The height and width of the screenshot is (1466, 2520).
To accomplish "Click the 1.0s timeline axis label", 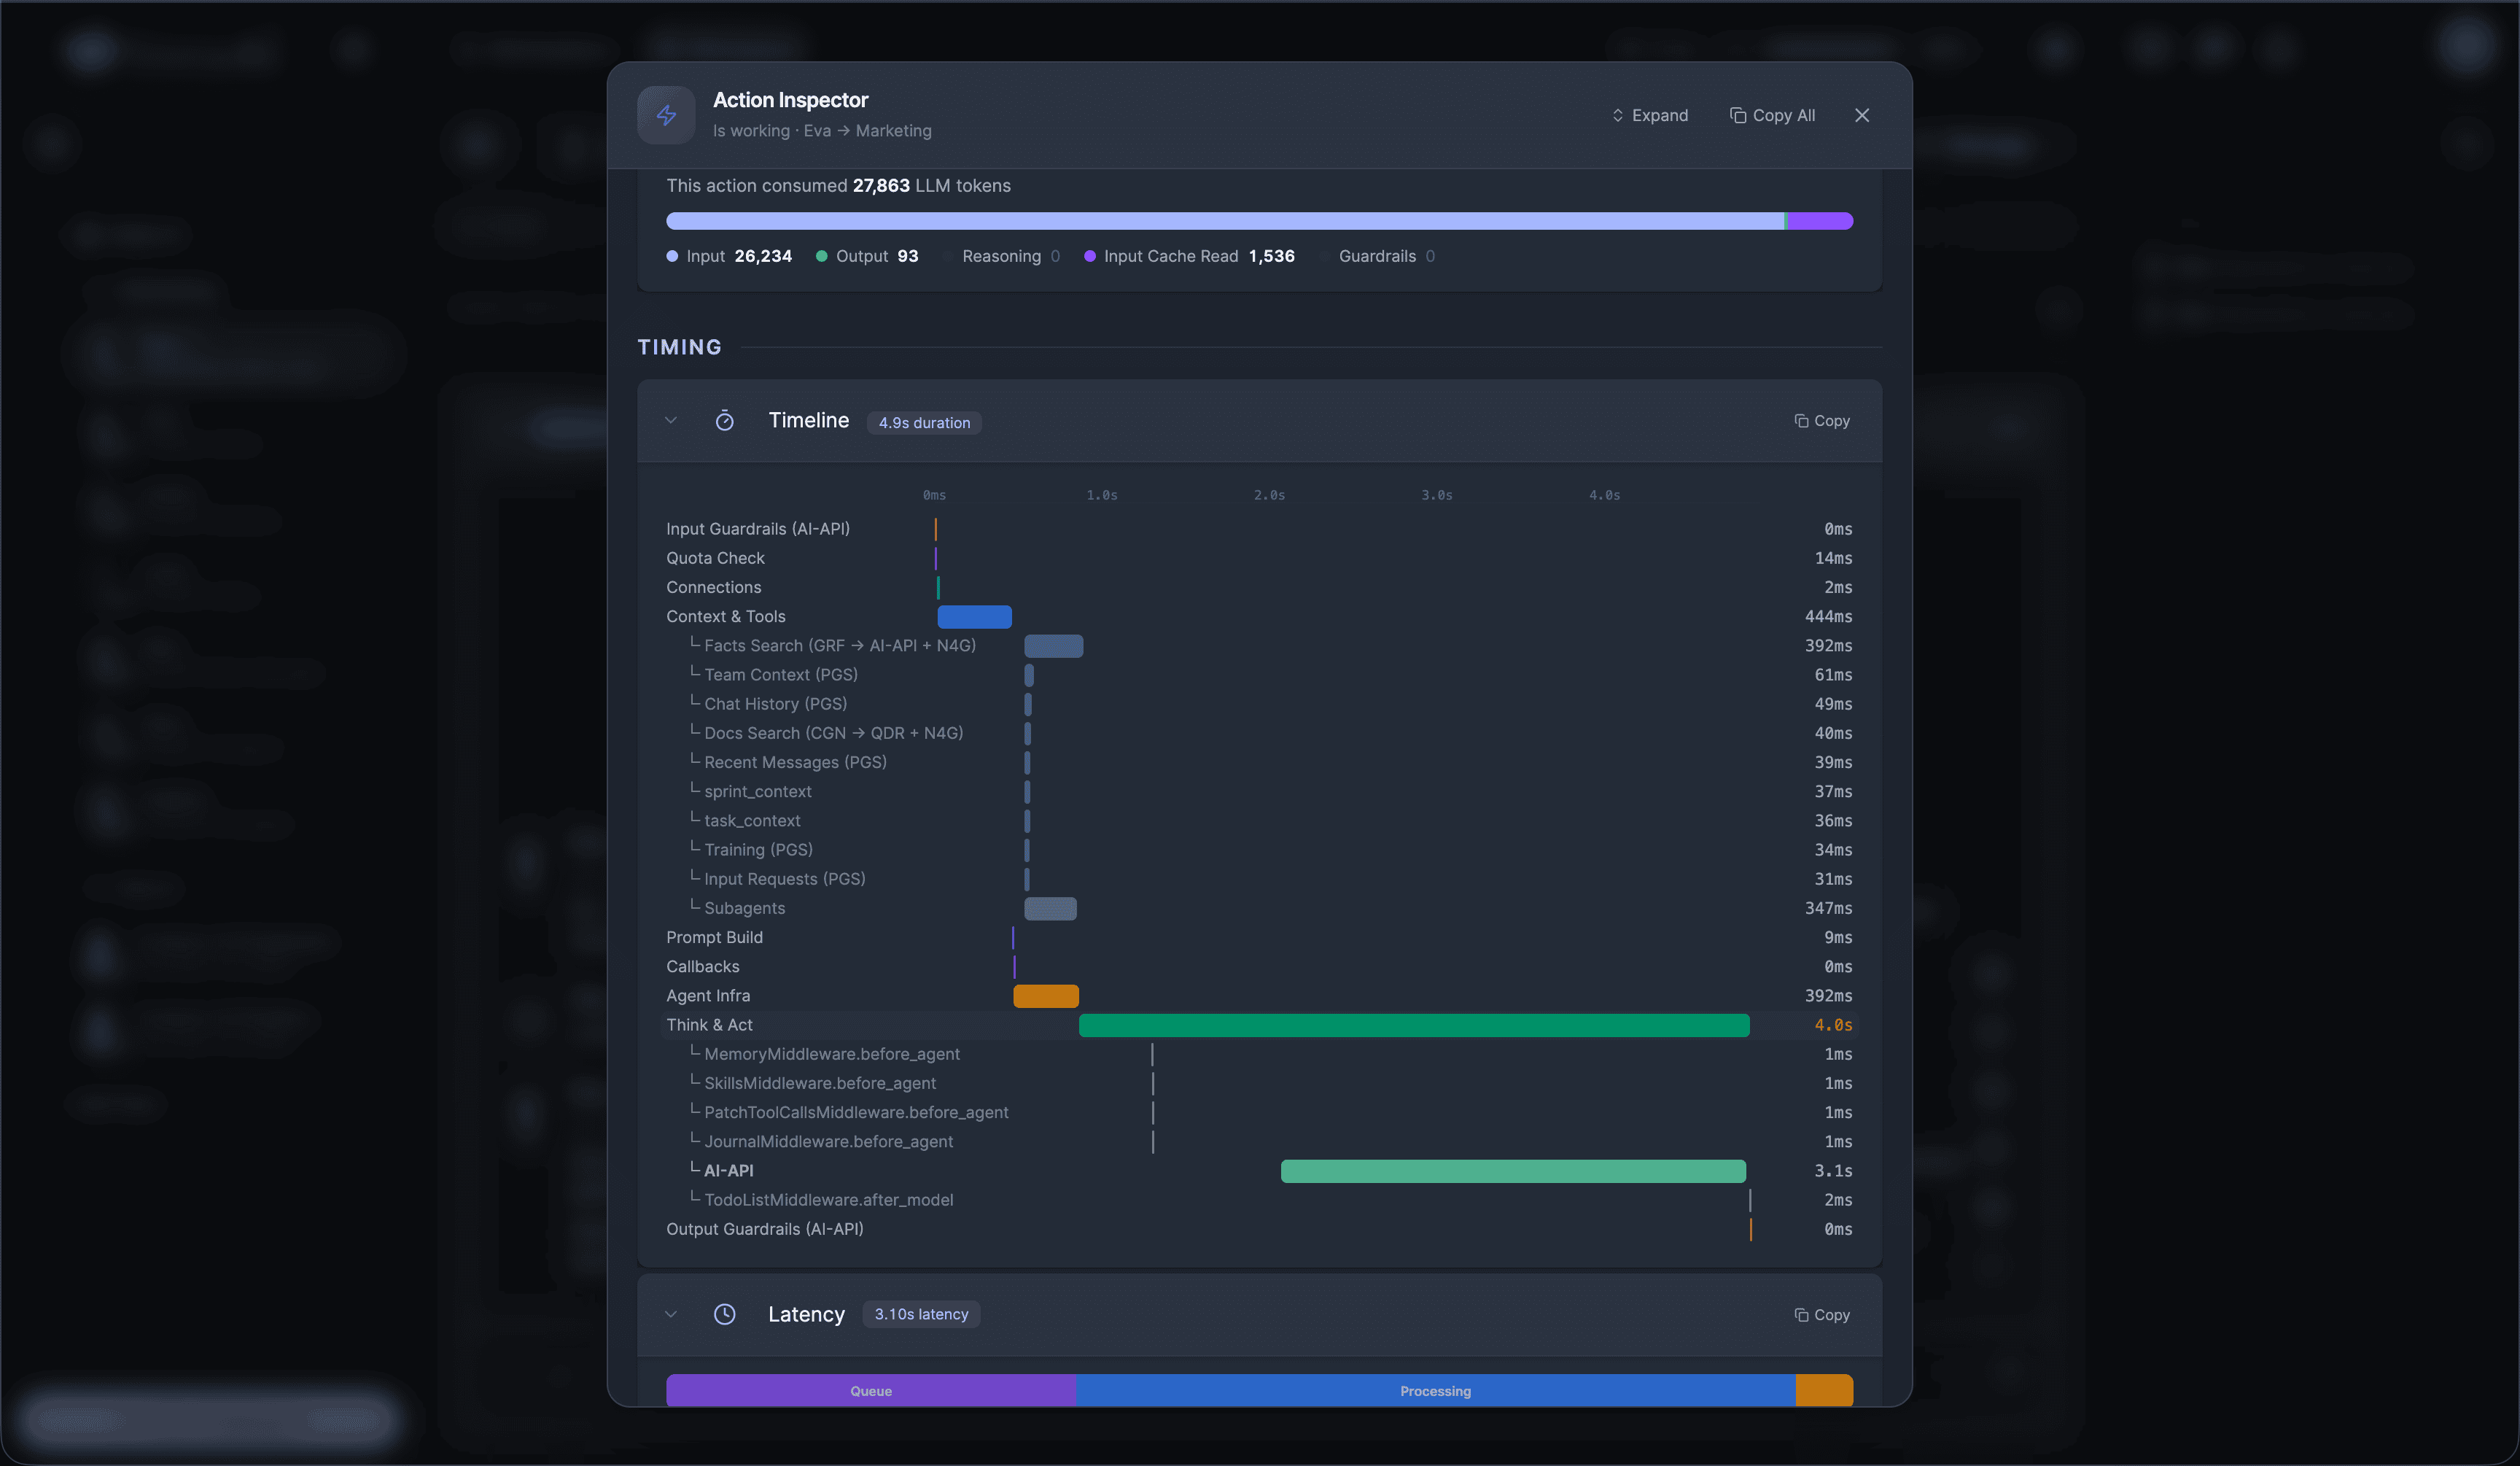I will click(x=1102, y=495).
